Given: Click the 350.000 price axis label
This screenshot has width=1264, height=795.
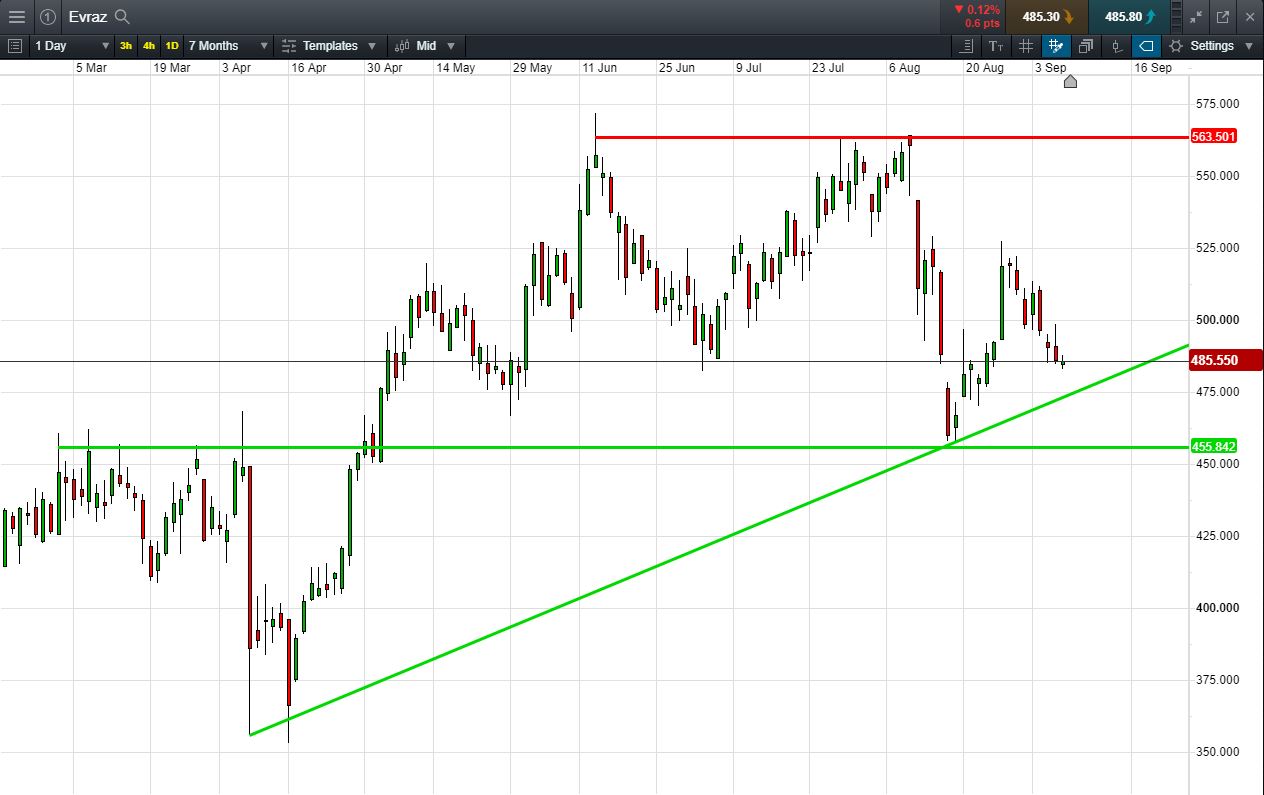Looking at the screenshot, I should (x=1218, y=752).
